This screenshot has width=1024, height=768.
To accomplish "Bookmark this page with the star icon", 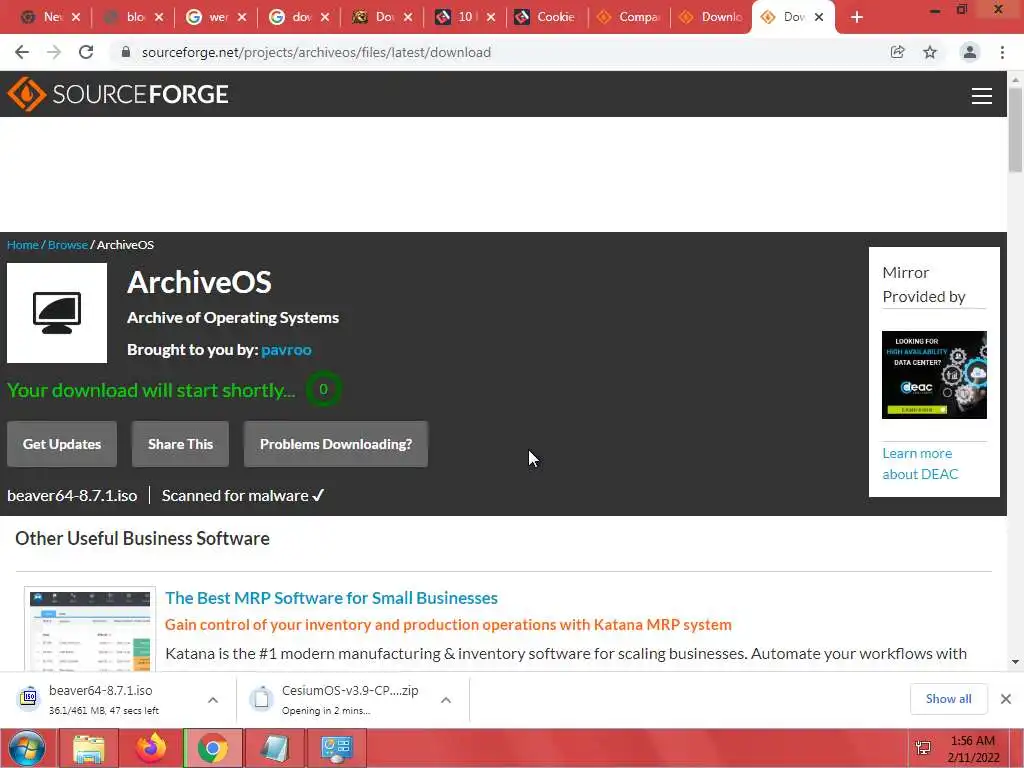I will click(930, 52).
